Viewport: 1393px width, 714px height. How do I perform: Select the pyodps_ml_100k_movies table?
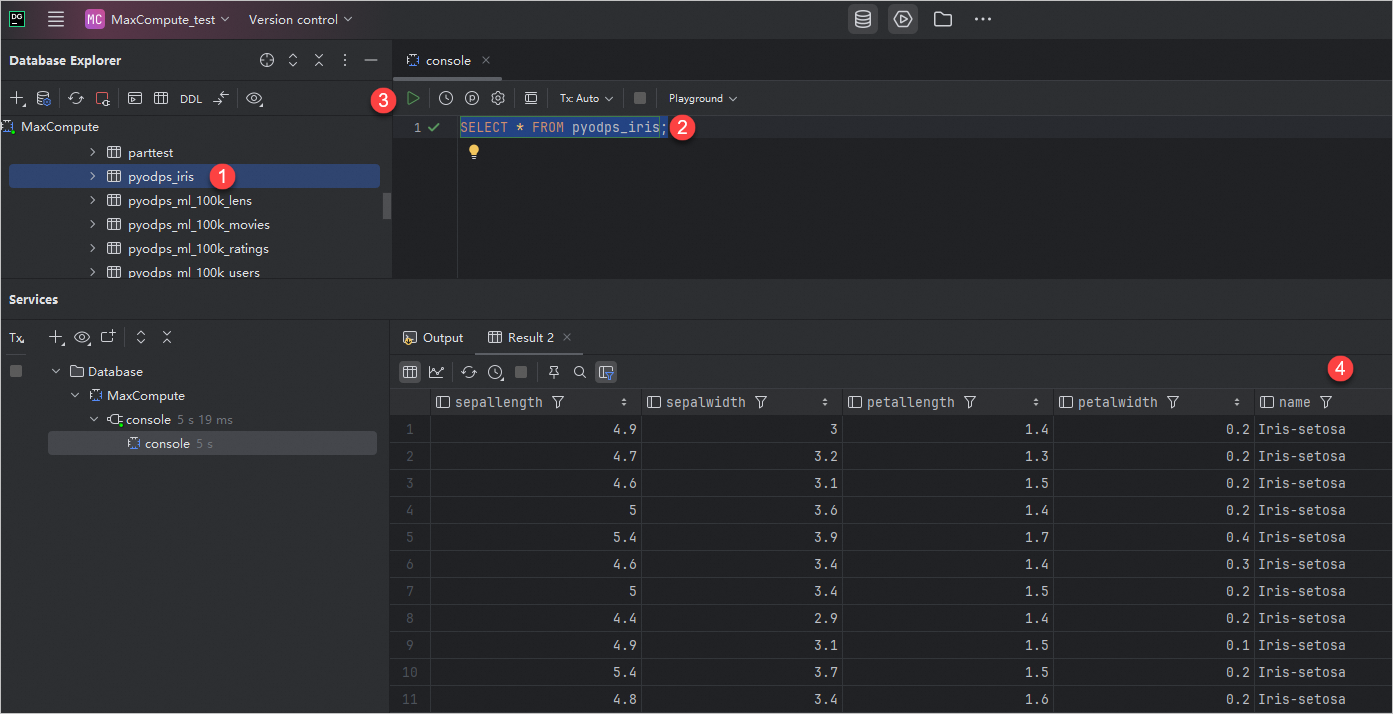click(199, 225)
